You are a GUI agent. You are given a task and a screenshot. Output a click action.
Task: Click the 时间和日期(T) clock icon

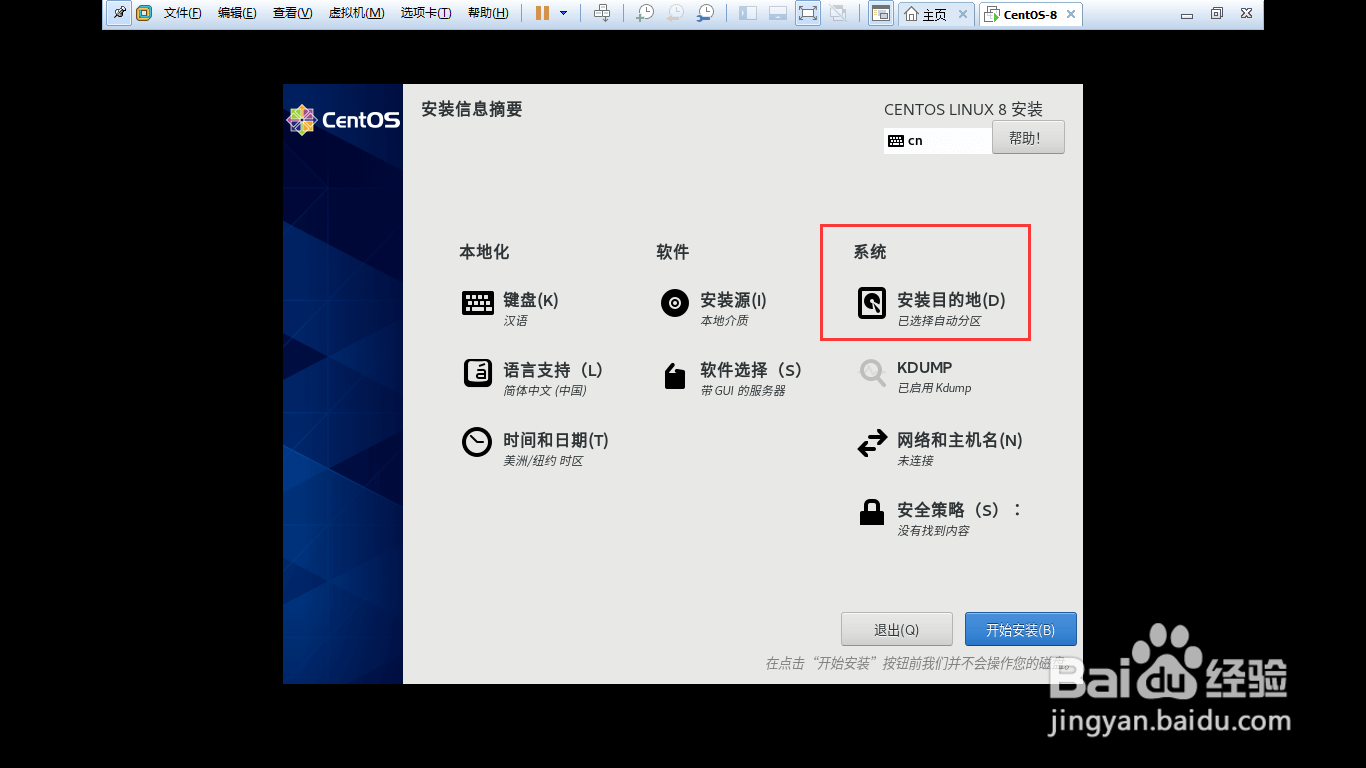point(477,442)
